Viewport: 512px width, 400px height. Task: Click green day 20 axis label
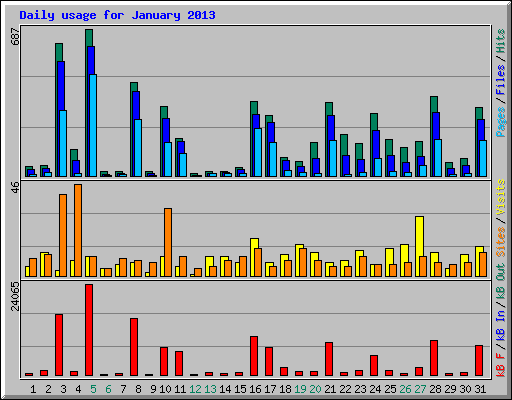(315, 389)
